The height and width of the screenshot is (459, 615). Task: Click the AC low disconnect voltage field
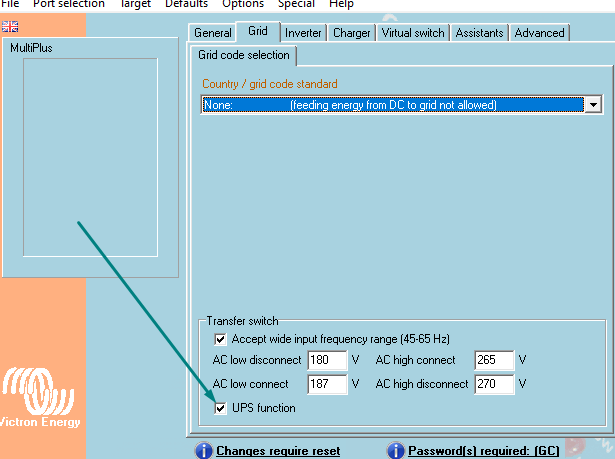[x=328, y=360]
